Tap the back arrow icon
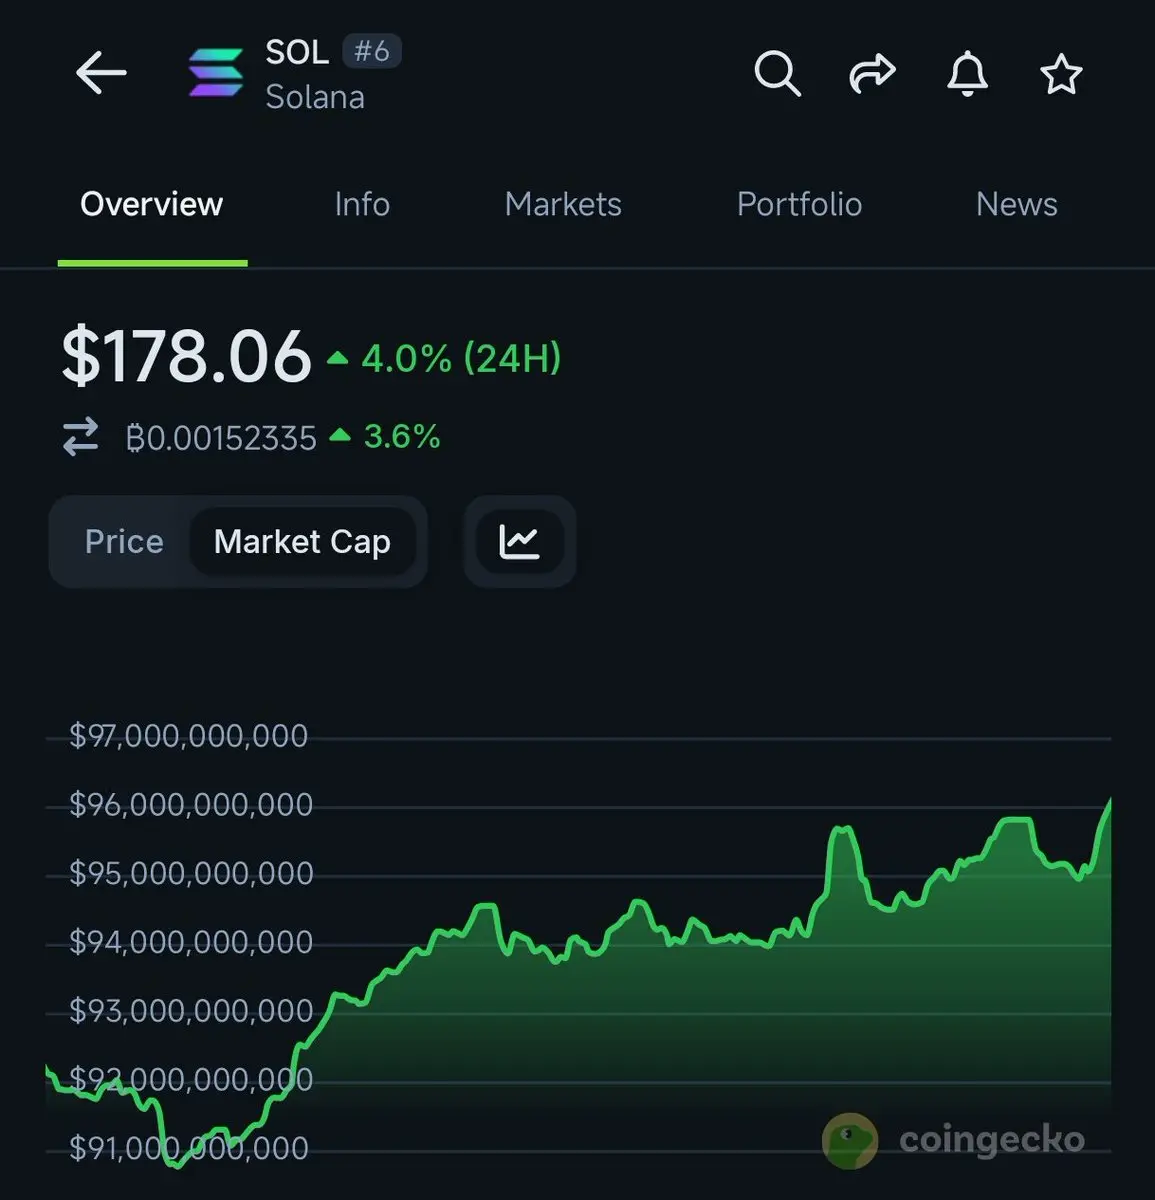 [101, 74]
